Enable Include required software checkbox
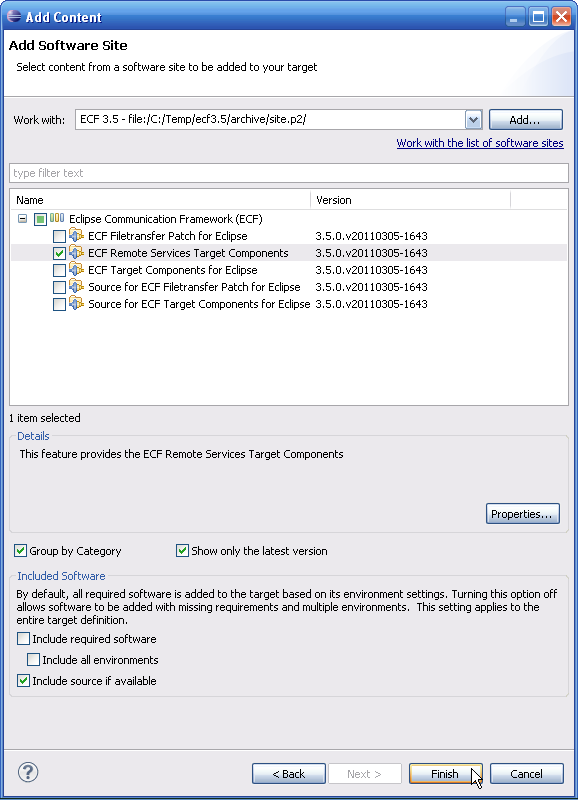578x800 pixels. tap(23, 639)
